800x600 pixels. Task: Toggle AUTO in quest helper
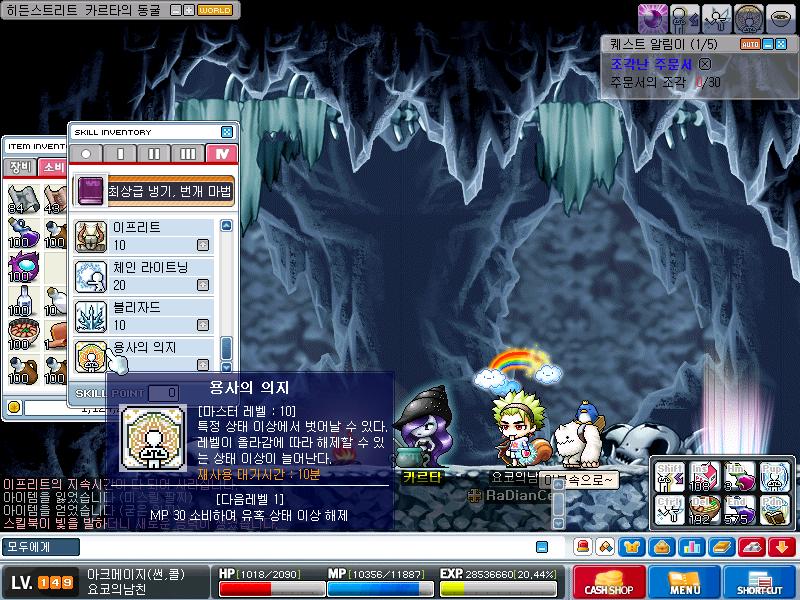tap(750, 44)
